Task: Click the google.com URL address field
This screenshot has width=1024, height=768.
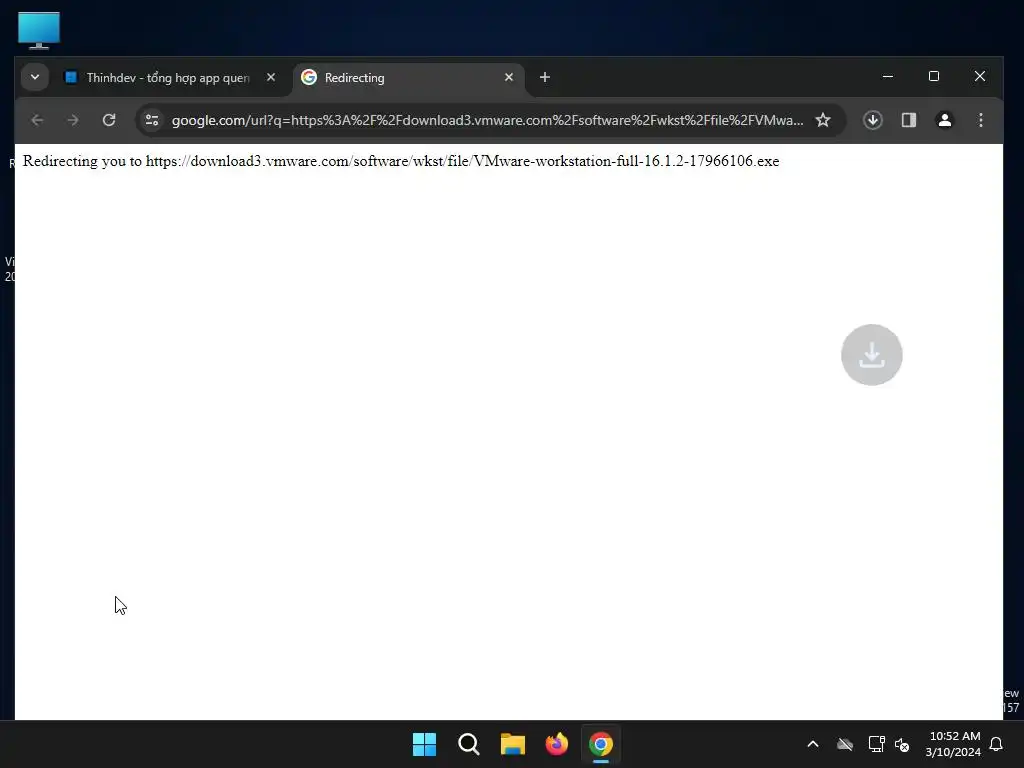Action: coord(487,120)
